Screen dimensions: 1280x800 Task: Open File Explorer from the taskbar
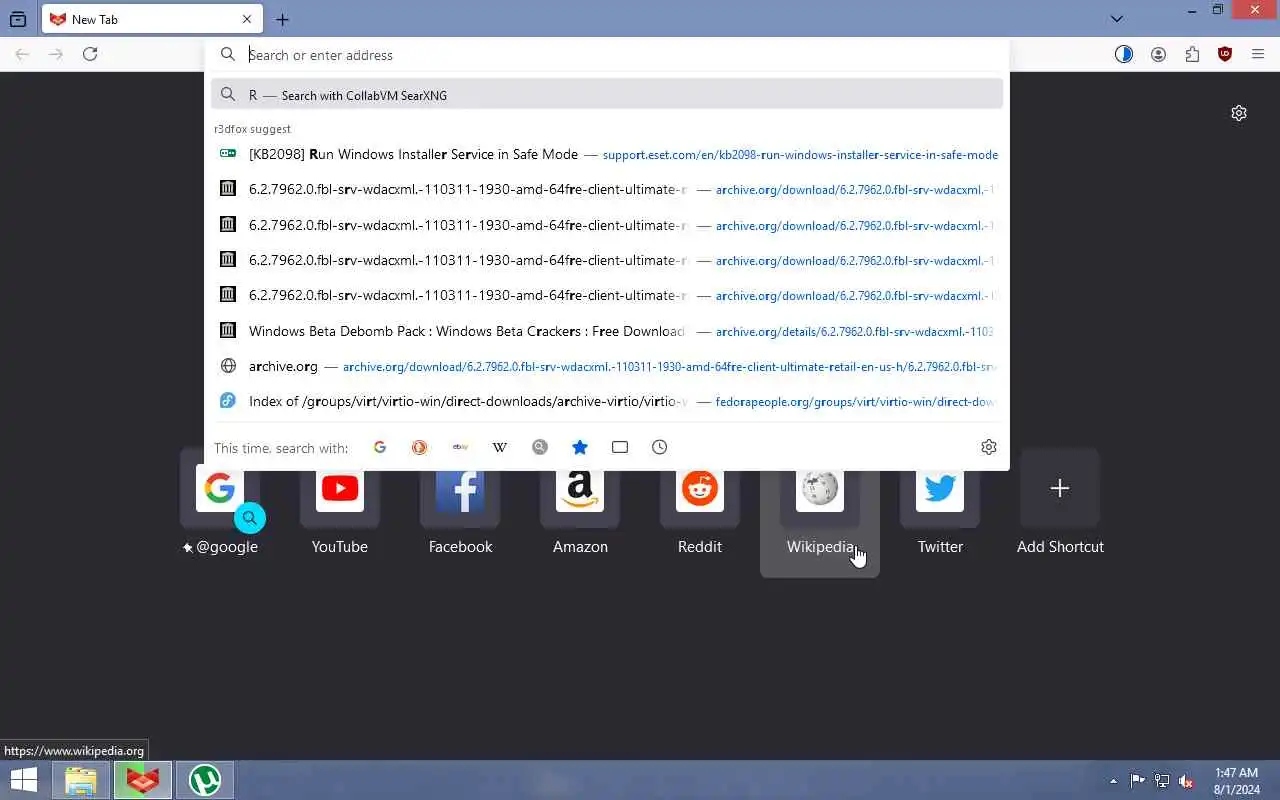81,780
